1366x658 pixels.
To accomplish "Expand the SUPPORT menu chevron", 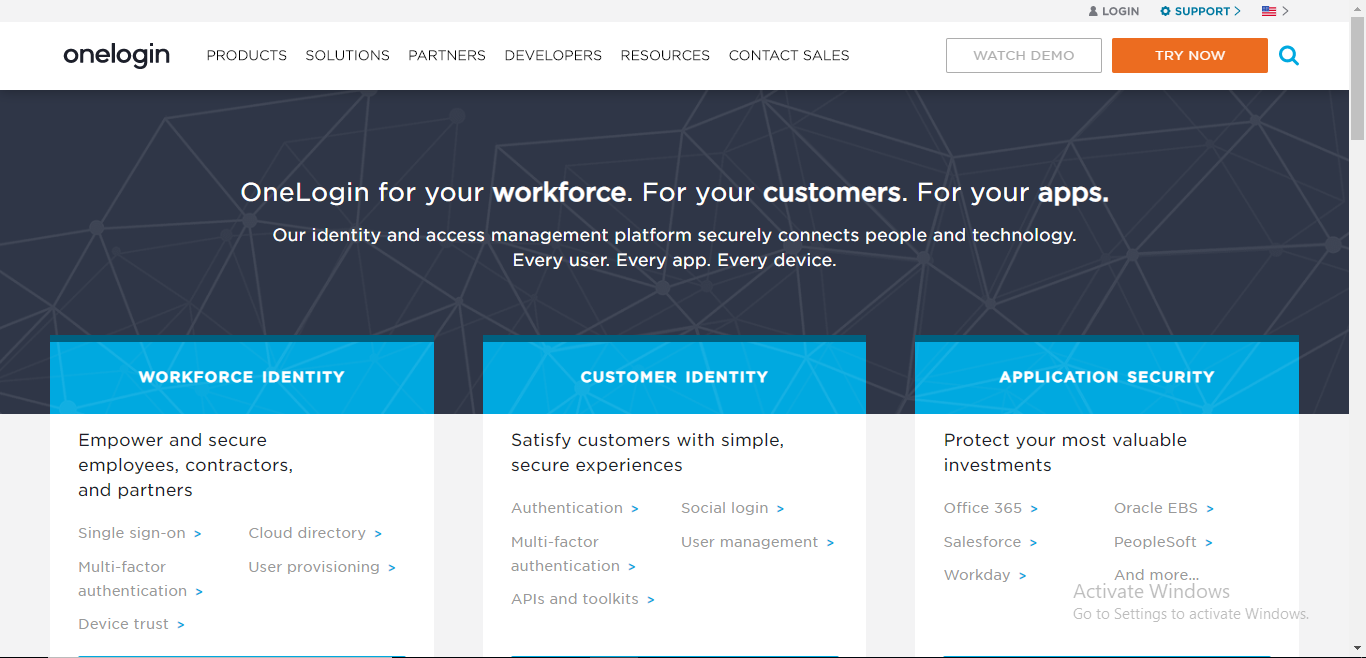I will tap(1237, 12).
